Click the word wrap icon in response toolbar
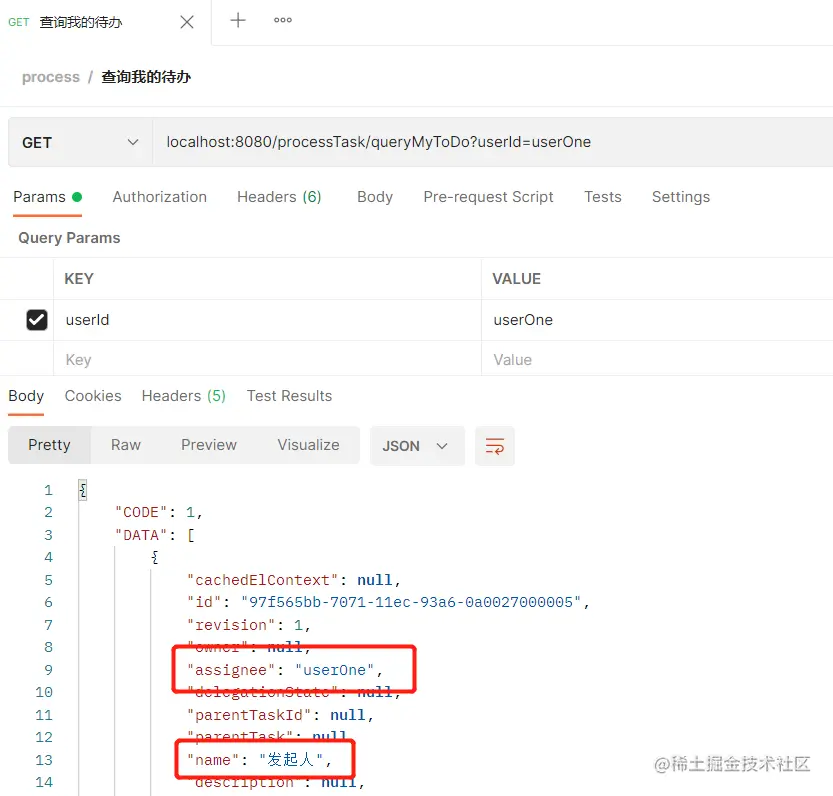Viewport: 833px width, 796px height. pyautogui.click(x=495, y=446)
